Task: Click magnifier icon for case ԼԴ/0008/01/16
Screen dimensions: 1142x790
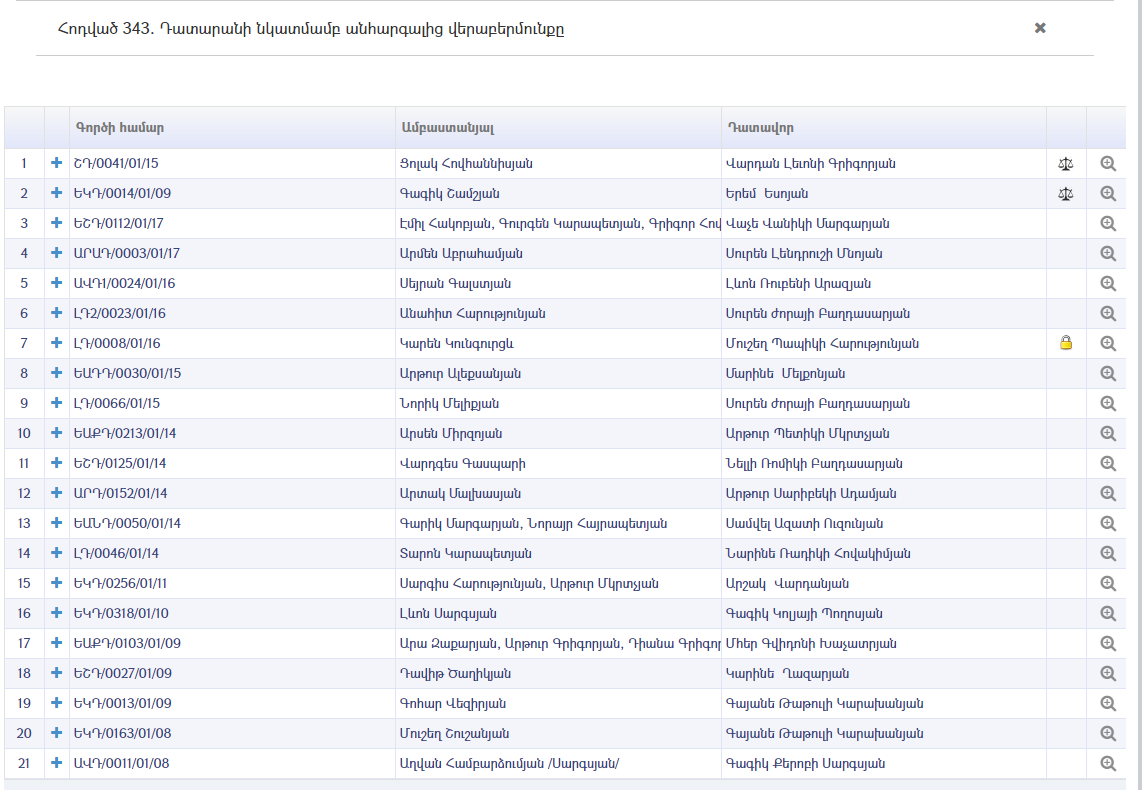Action: coord(1108,343)
